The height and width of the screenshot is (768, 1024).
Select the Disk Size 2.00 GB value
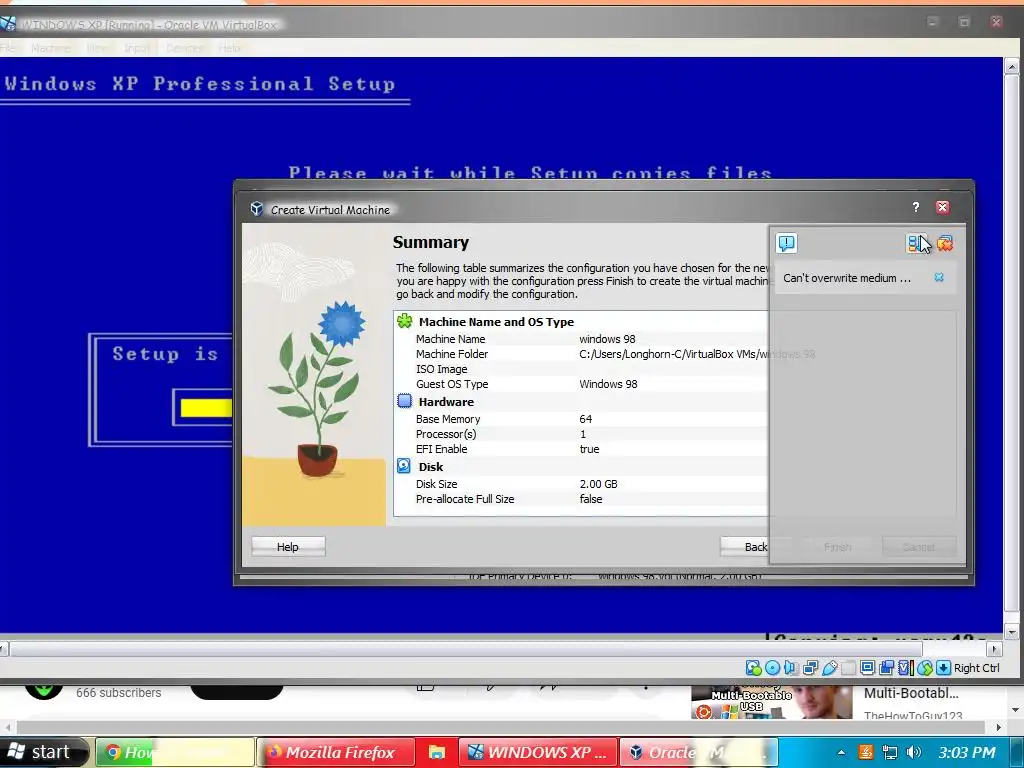click(598, 484)
